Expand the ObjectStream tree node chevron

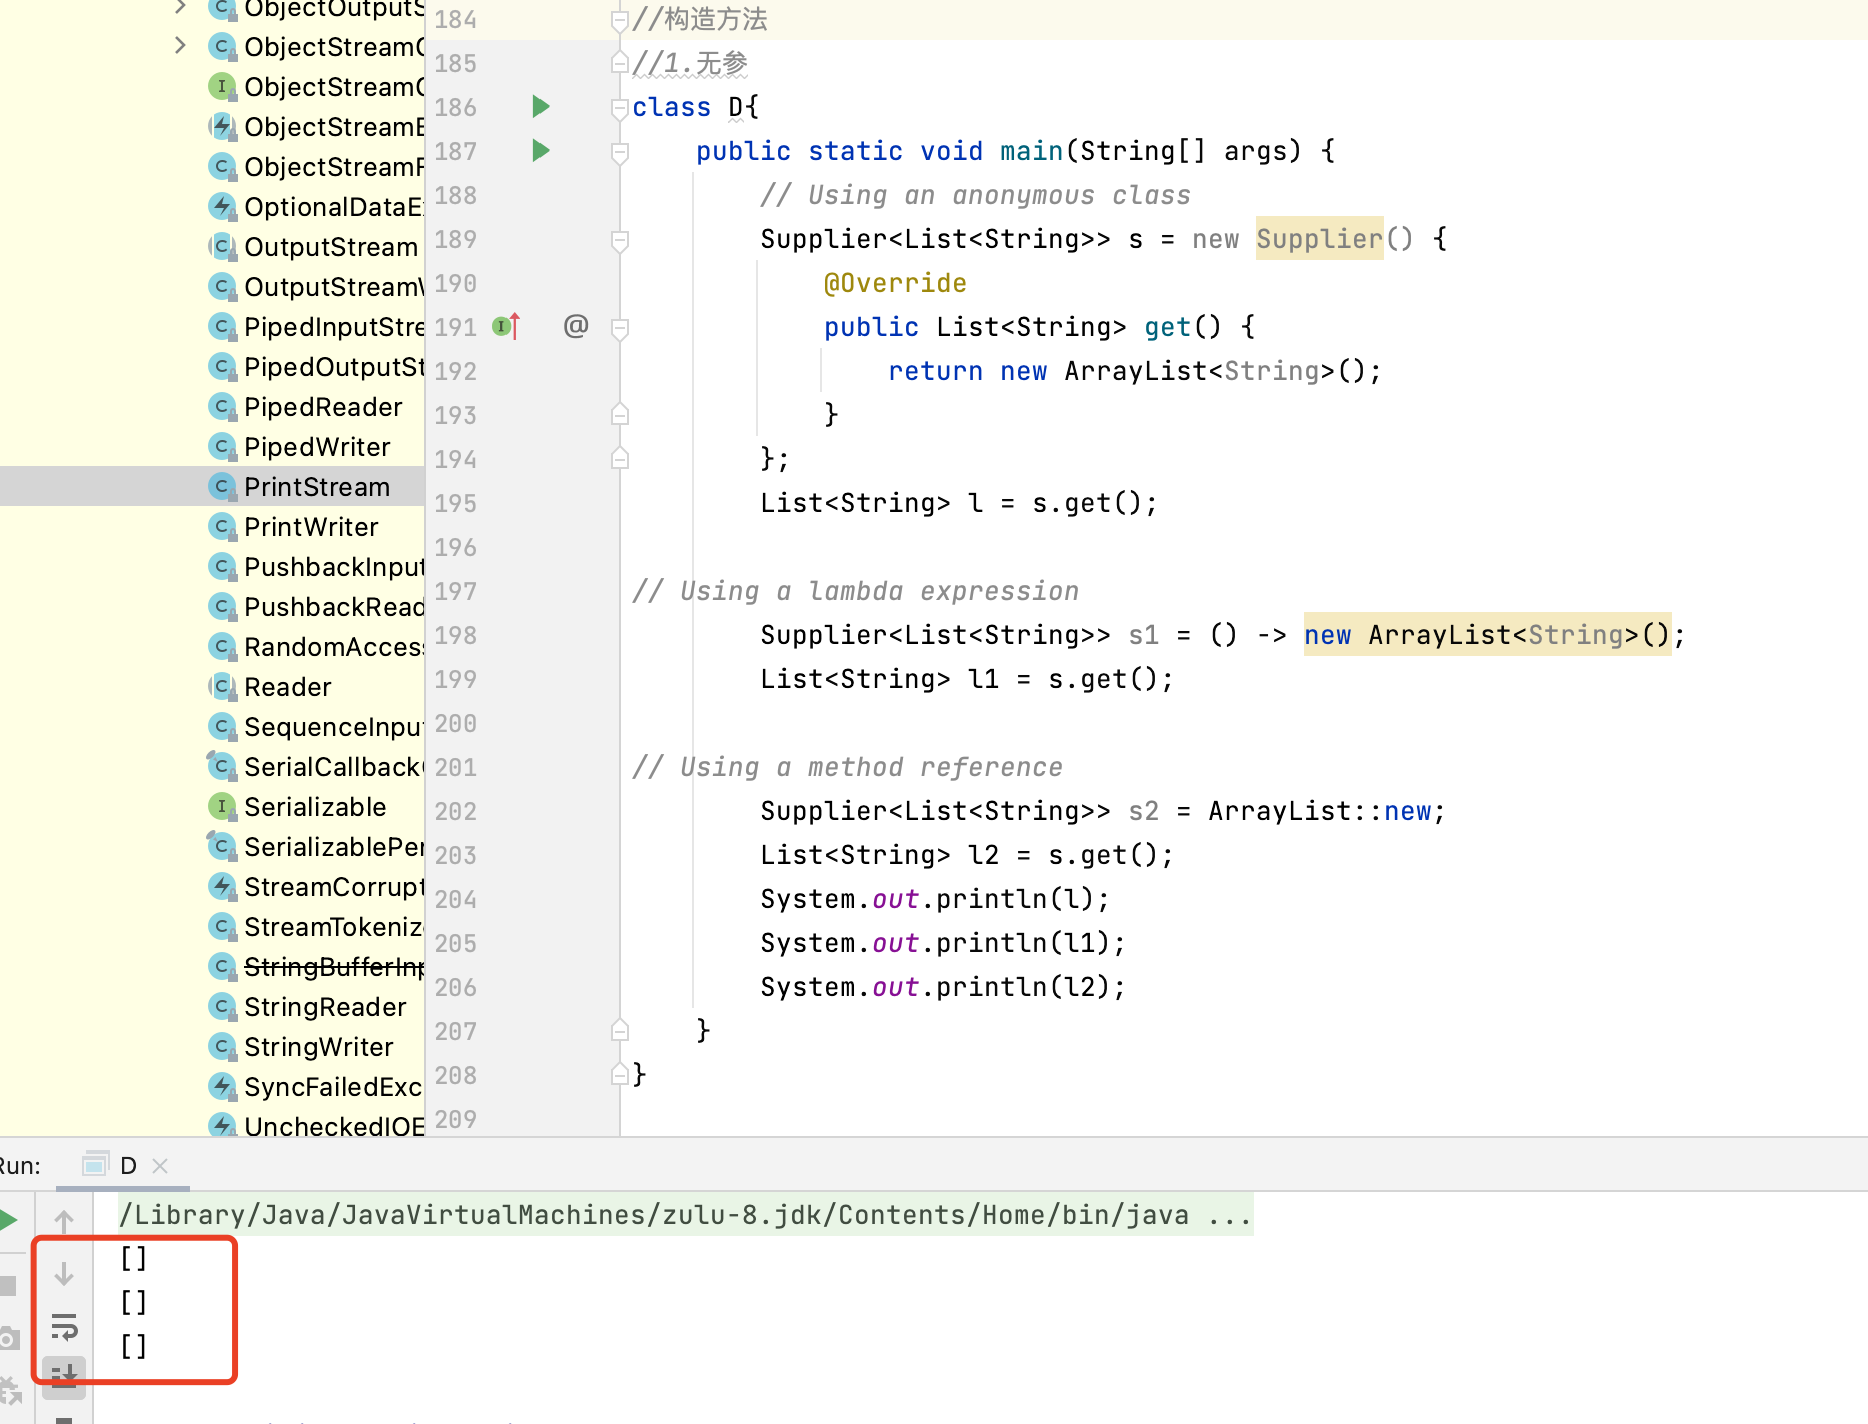click(180, 46)
